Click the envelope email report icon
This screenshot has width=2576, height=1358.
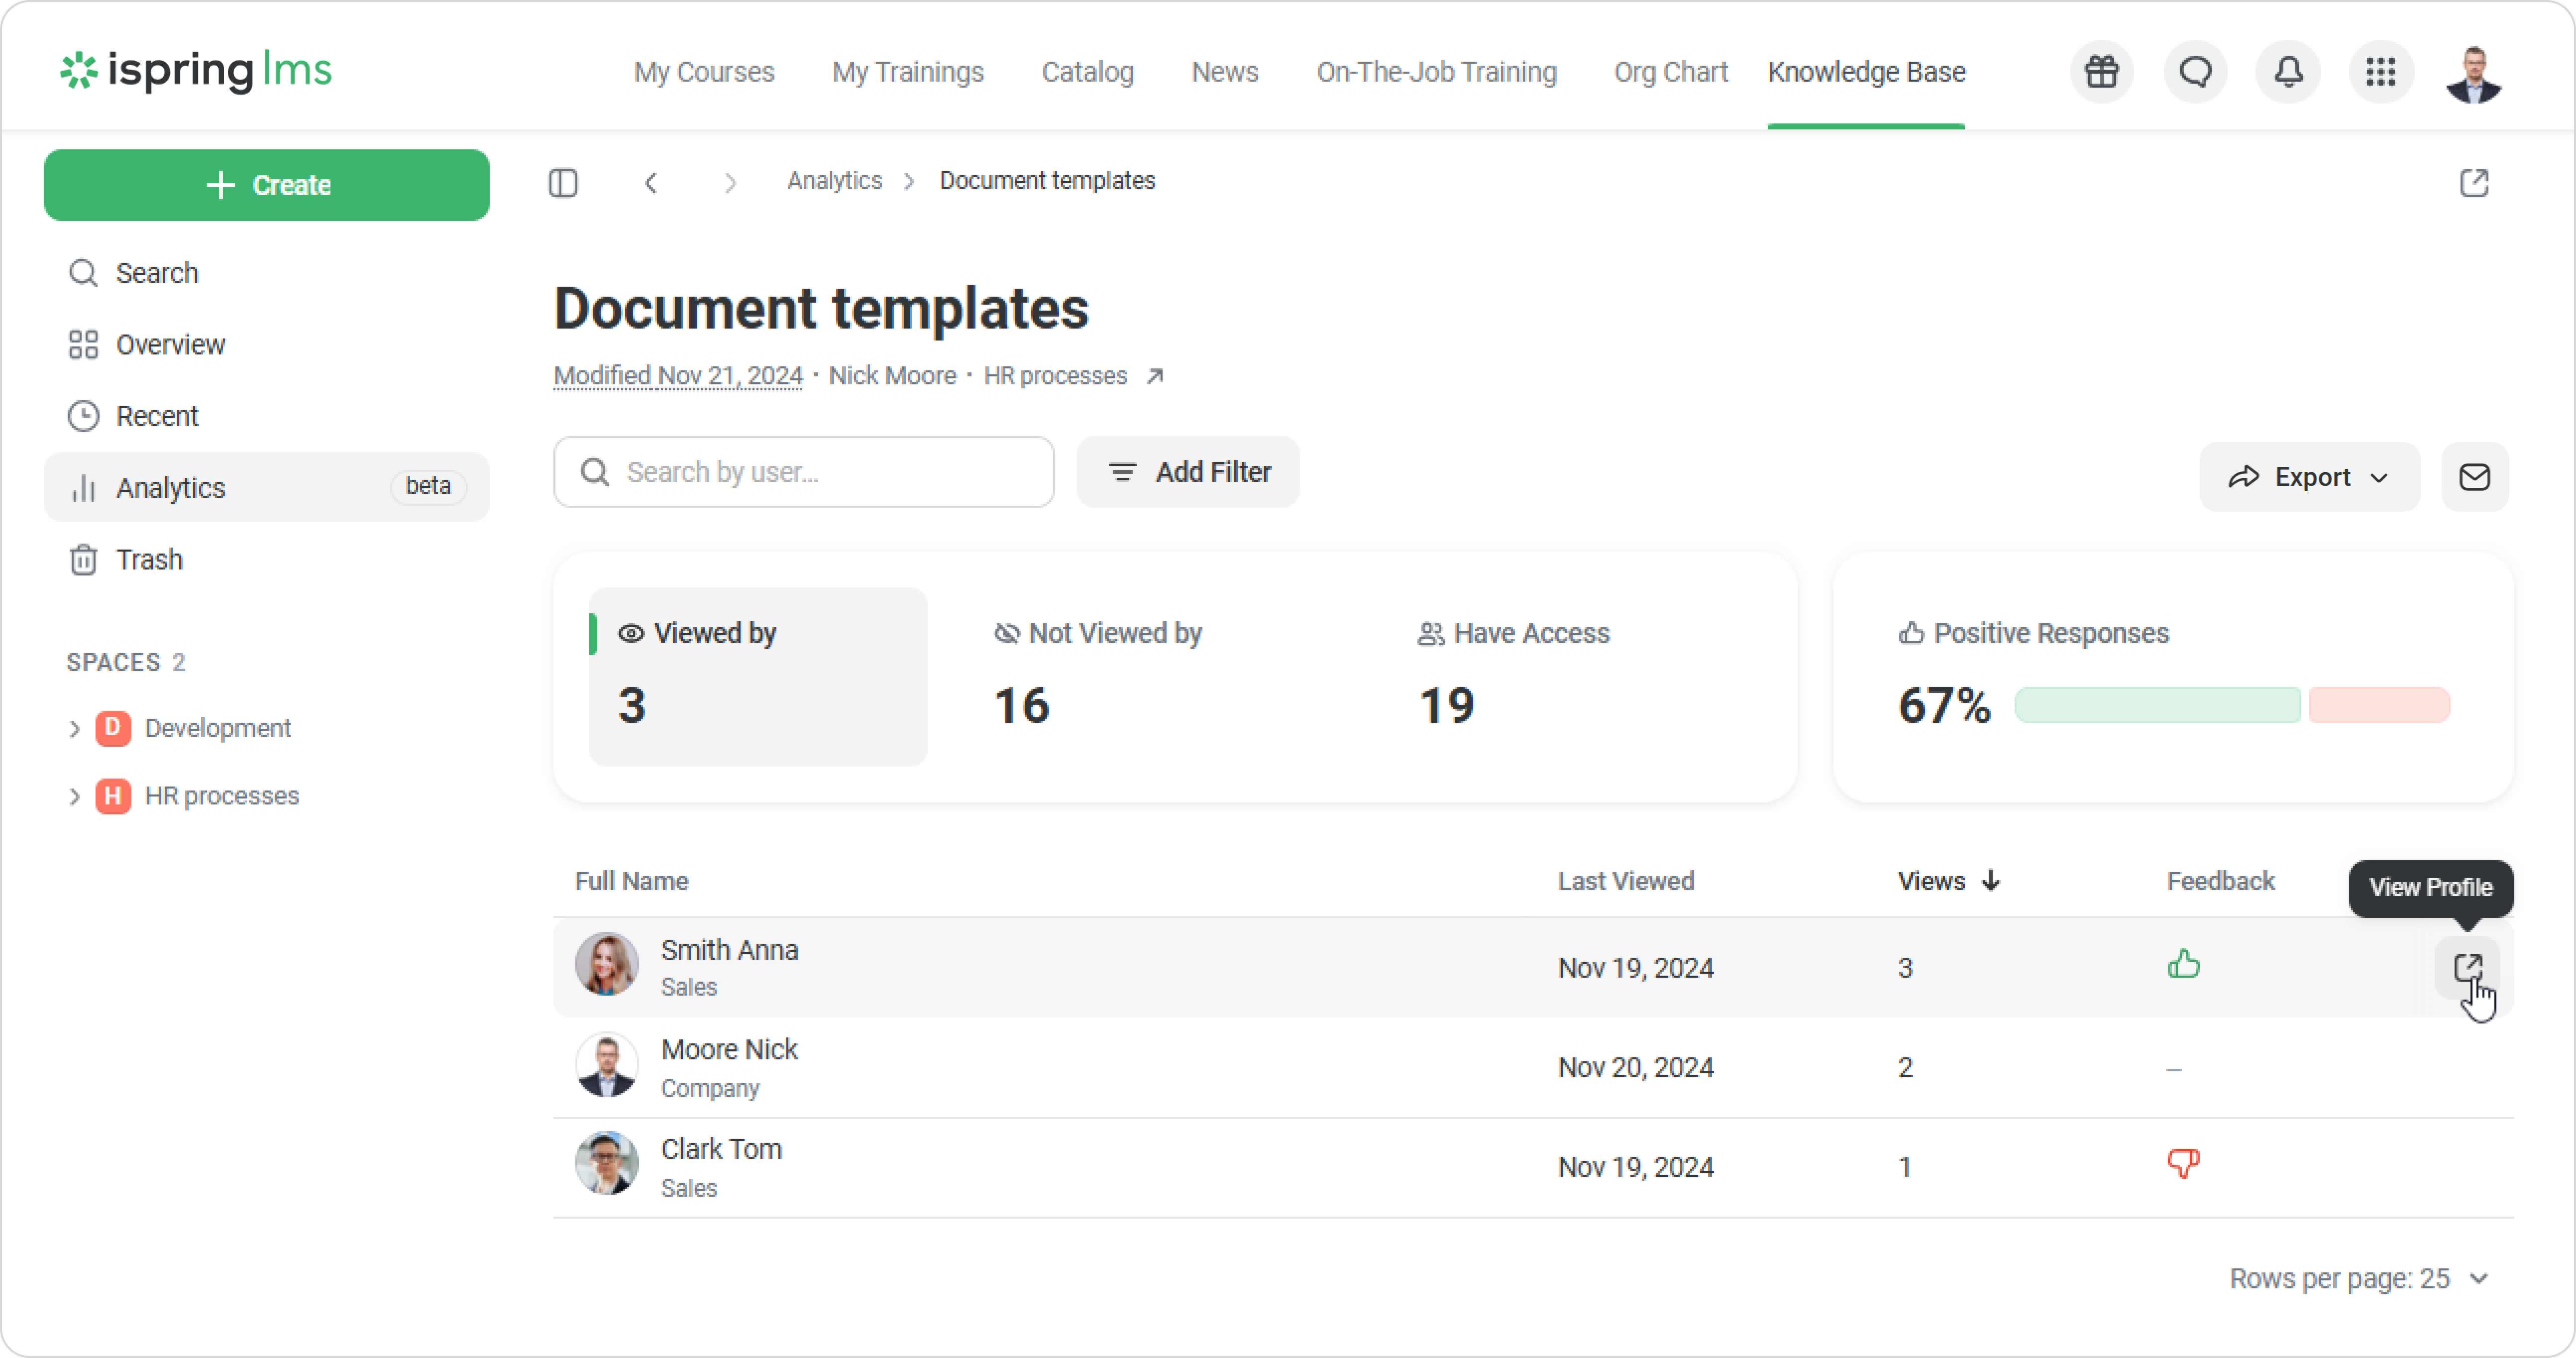coord(2474,477)
